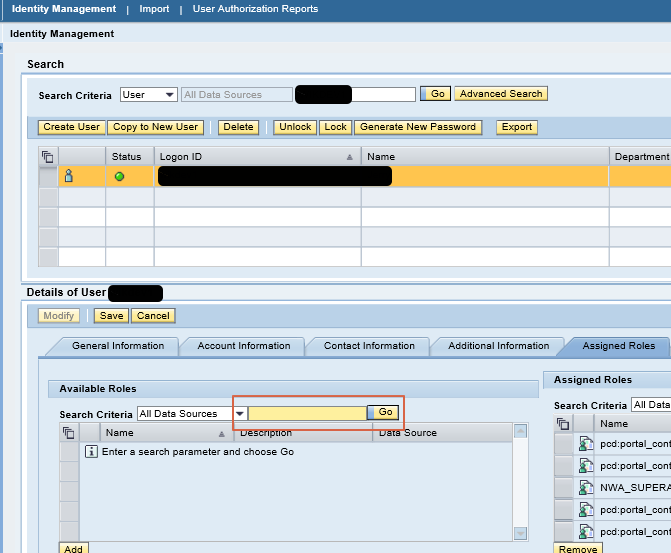
Task: Open the User search type dropdown
Action: click(x=170, y=95)
